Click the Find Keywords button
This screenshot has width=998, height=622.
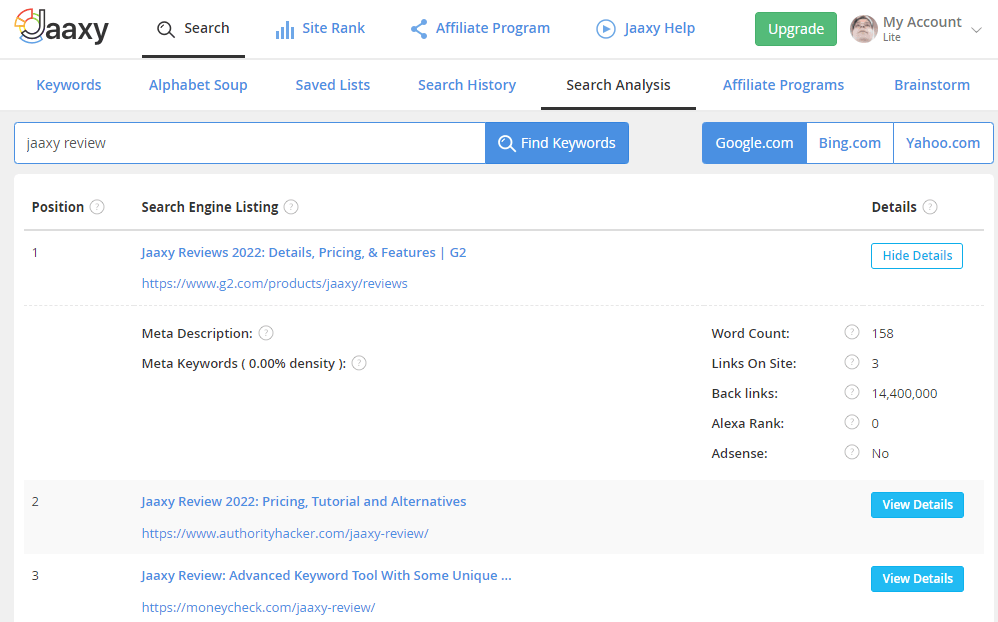[557, 143]
